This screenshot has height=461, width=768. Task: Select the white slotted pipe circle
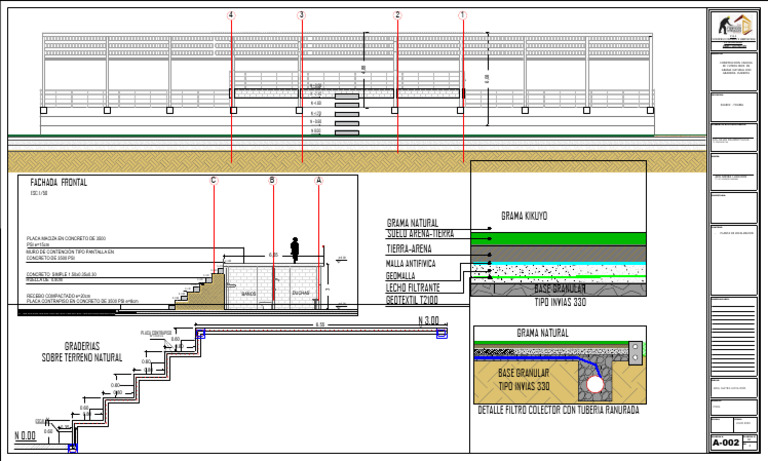point(595,384)
